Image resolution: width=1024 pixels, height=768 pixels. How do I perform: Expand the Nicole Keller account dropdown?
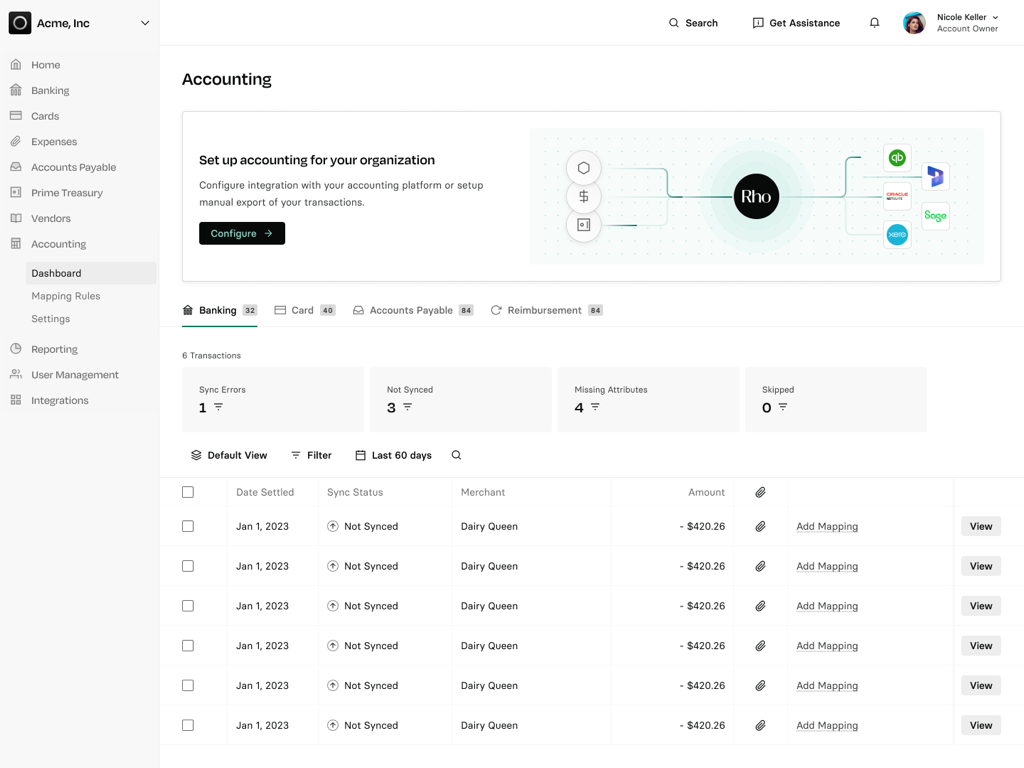point(995,18)
